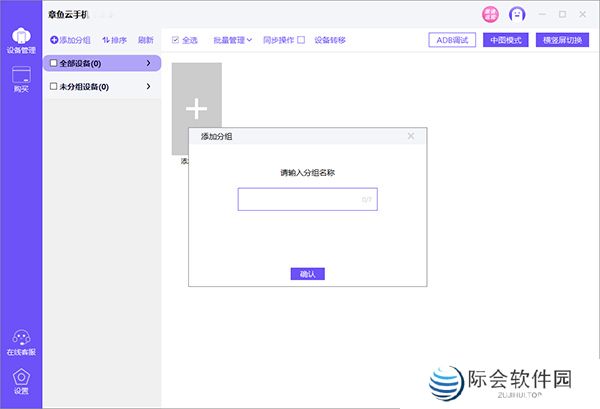Open 设置 settings in the sidebar
Viewport: 600px width, 409px height.
pyautogui.click(x=21, y=381)
